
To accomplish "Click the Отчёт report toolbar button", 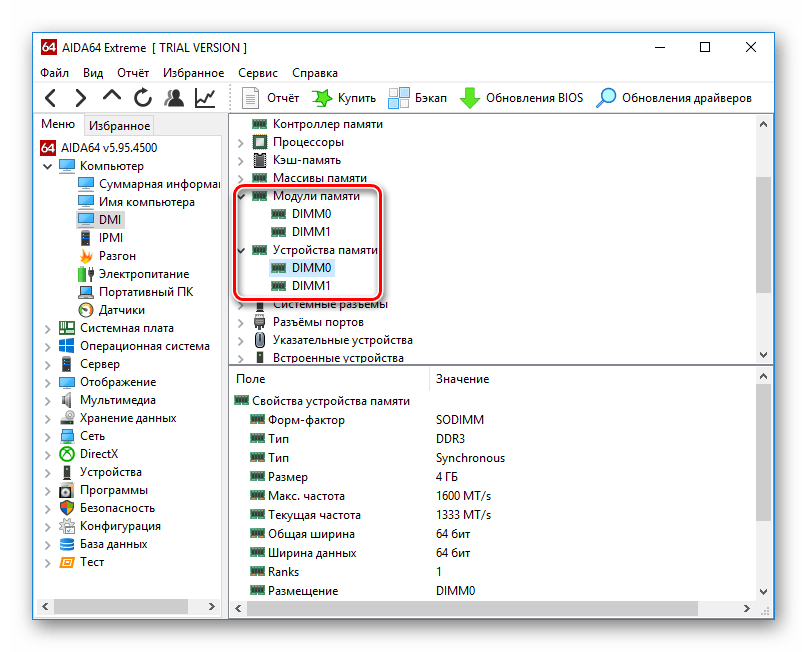I will click(271, 98).
